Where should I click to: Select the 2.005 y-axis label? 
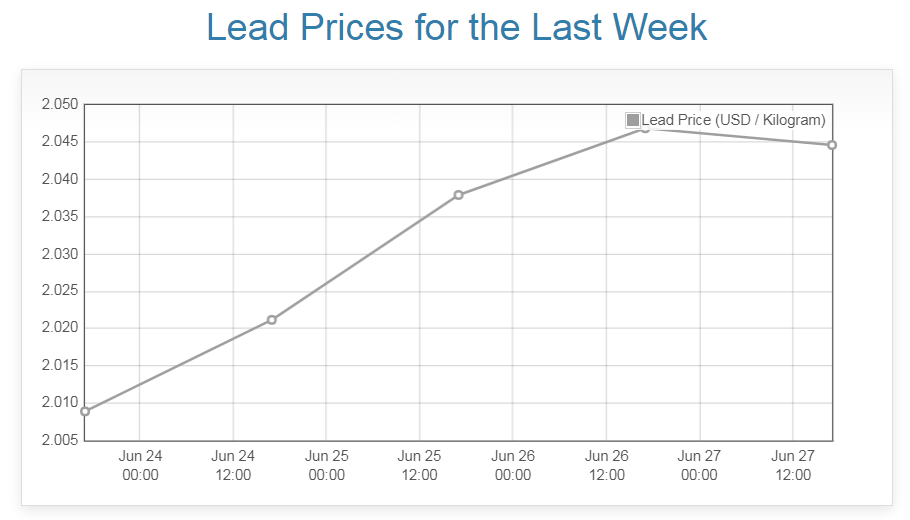point(59,440)
